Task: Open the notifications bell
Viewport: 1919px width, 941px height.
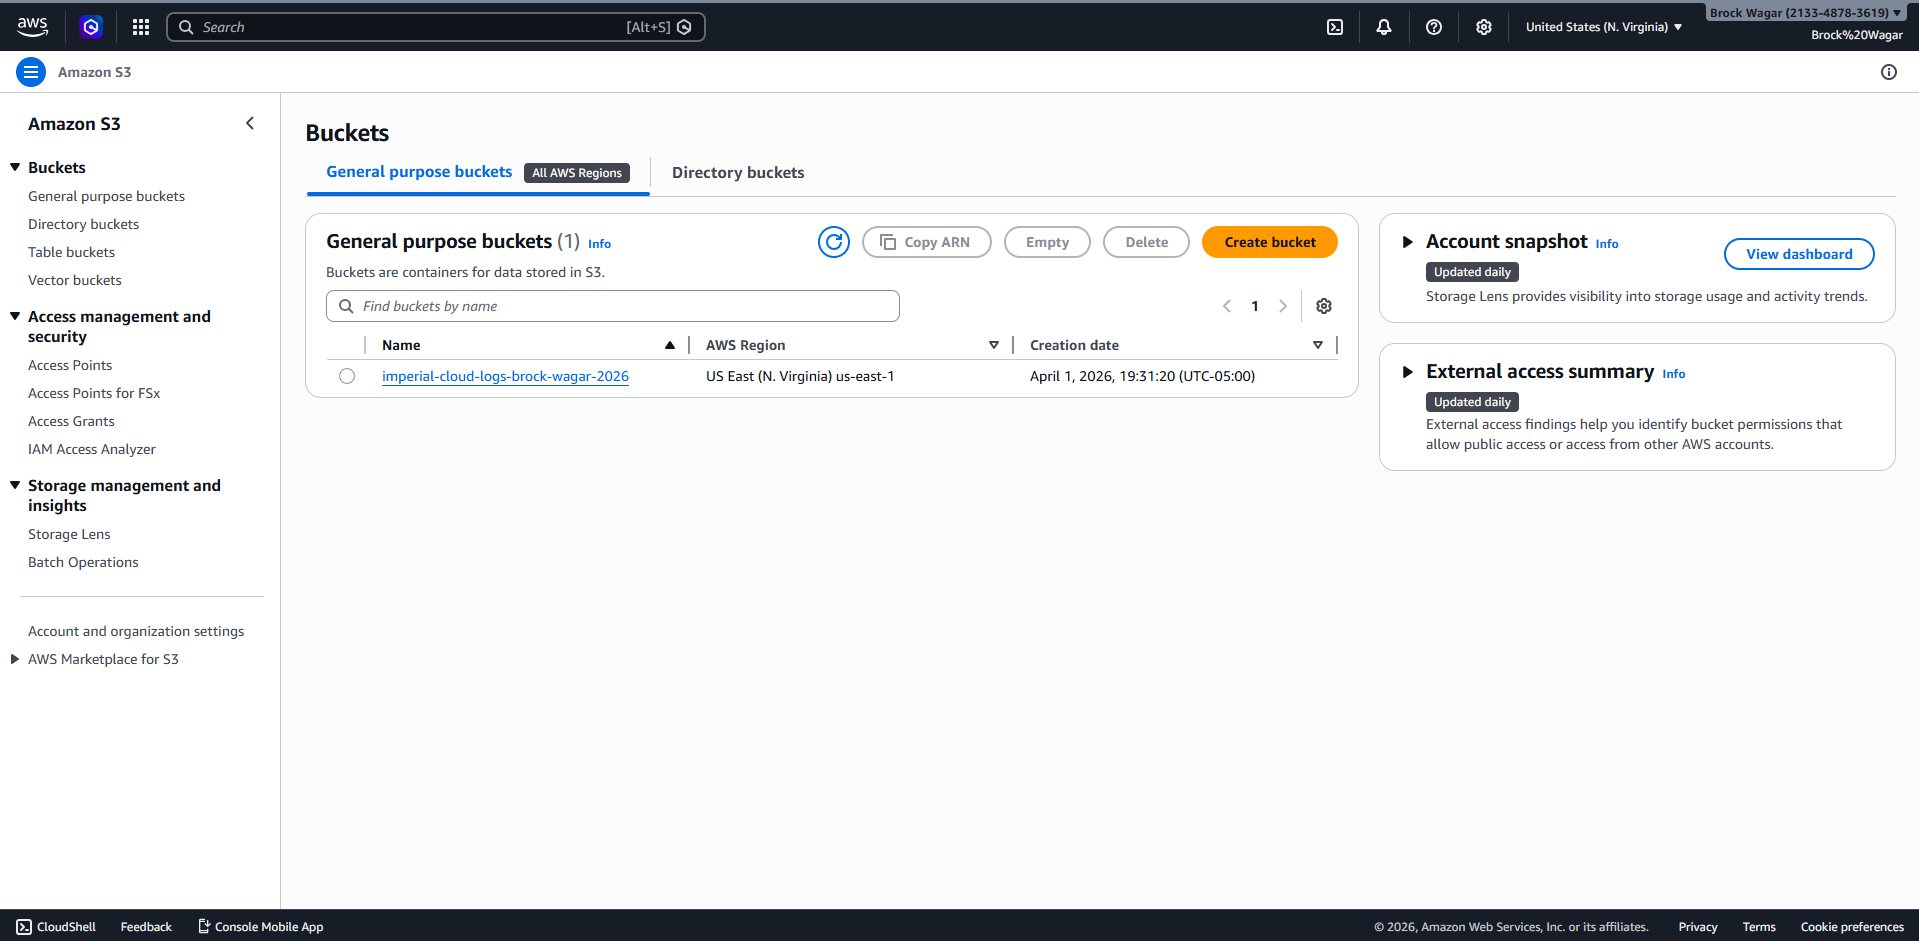Action: coord(1384,27)
